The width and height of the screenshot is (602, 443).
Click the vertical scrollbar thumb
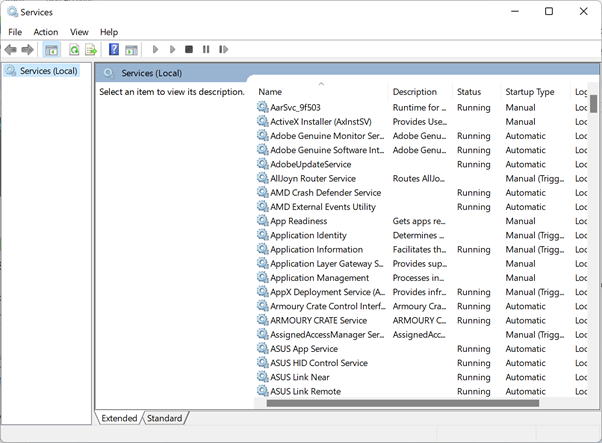[593, 104]
